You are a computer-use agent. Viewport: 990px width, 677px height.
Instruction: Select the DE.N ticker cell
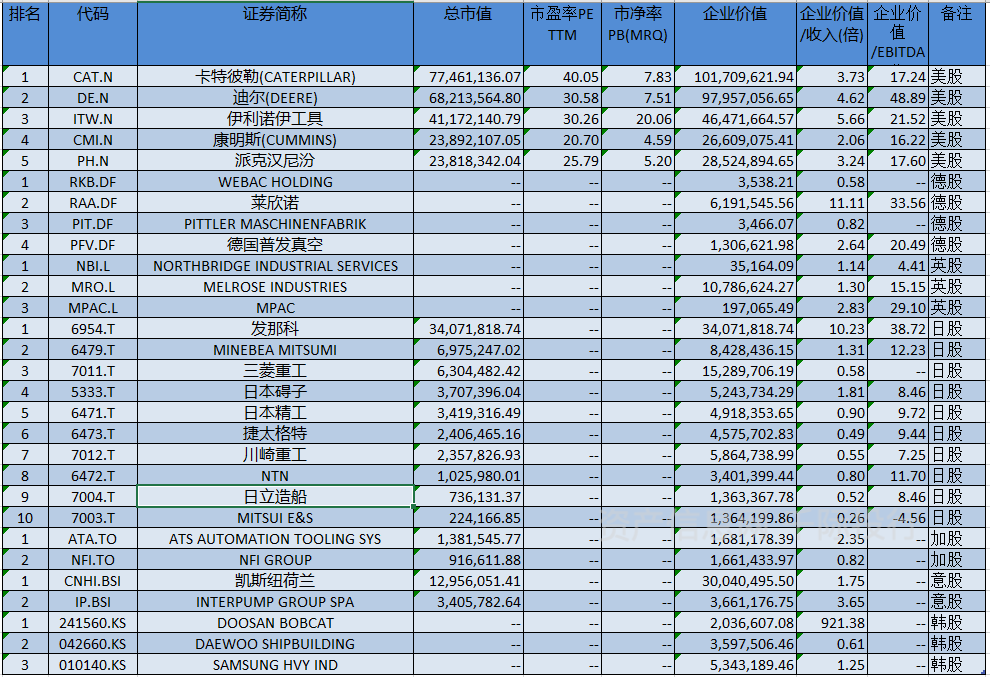tap(93, 98)
